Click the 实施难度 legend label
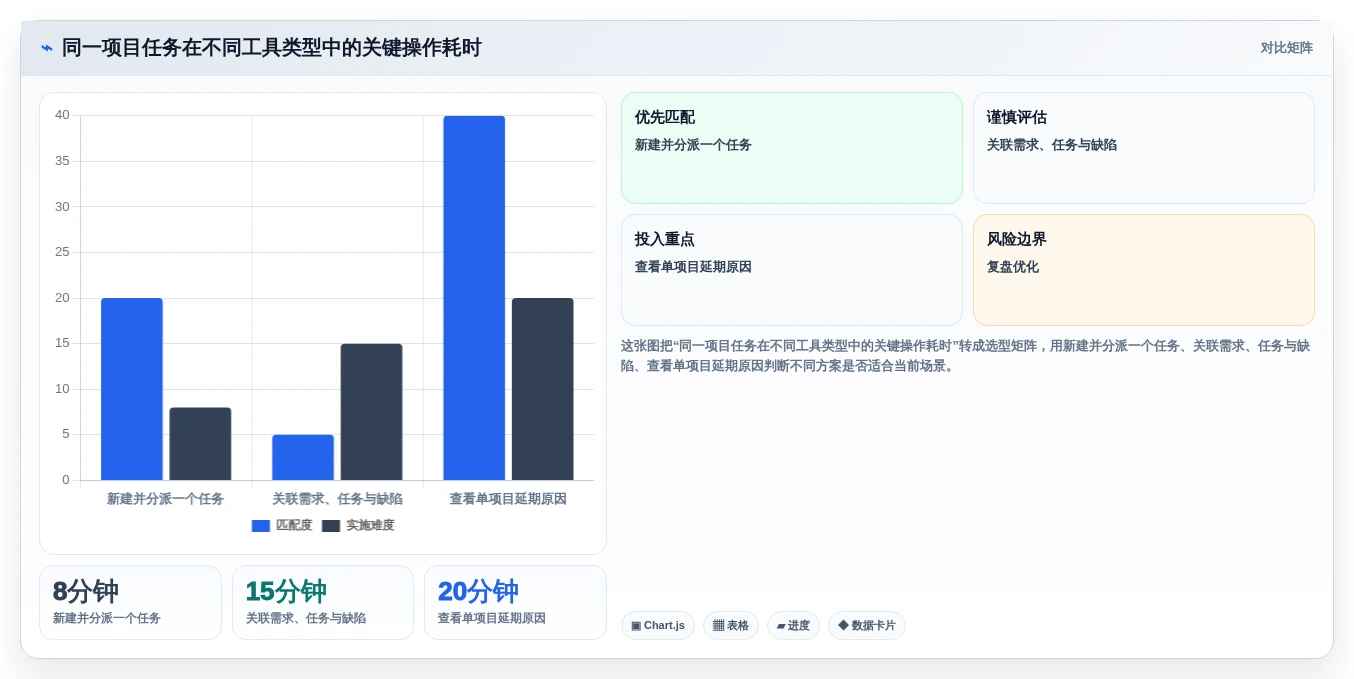This screenshot has height=679, width=1354. (x=370, y=526)
